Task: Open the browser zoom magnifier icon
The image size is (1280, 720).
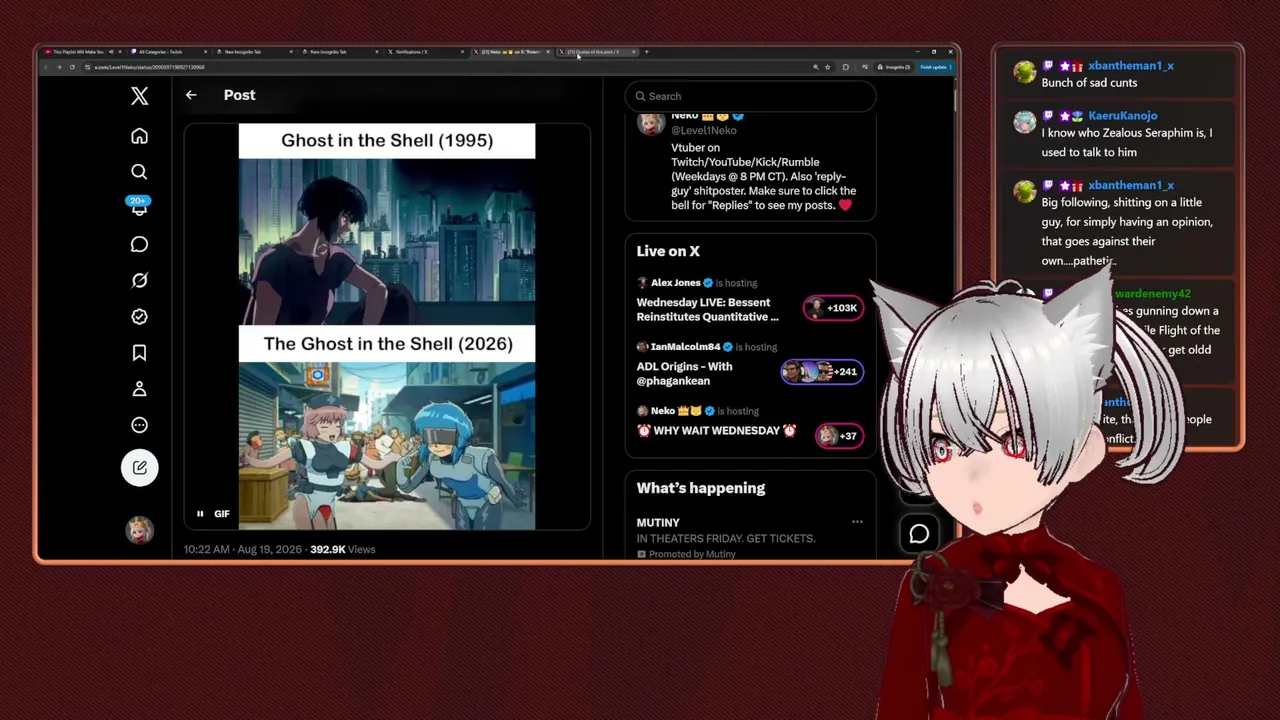Action: tap(815, 67)
